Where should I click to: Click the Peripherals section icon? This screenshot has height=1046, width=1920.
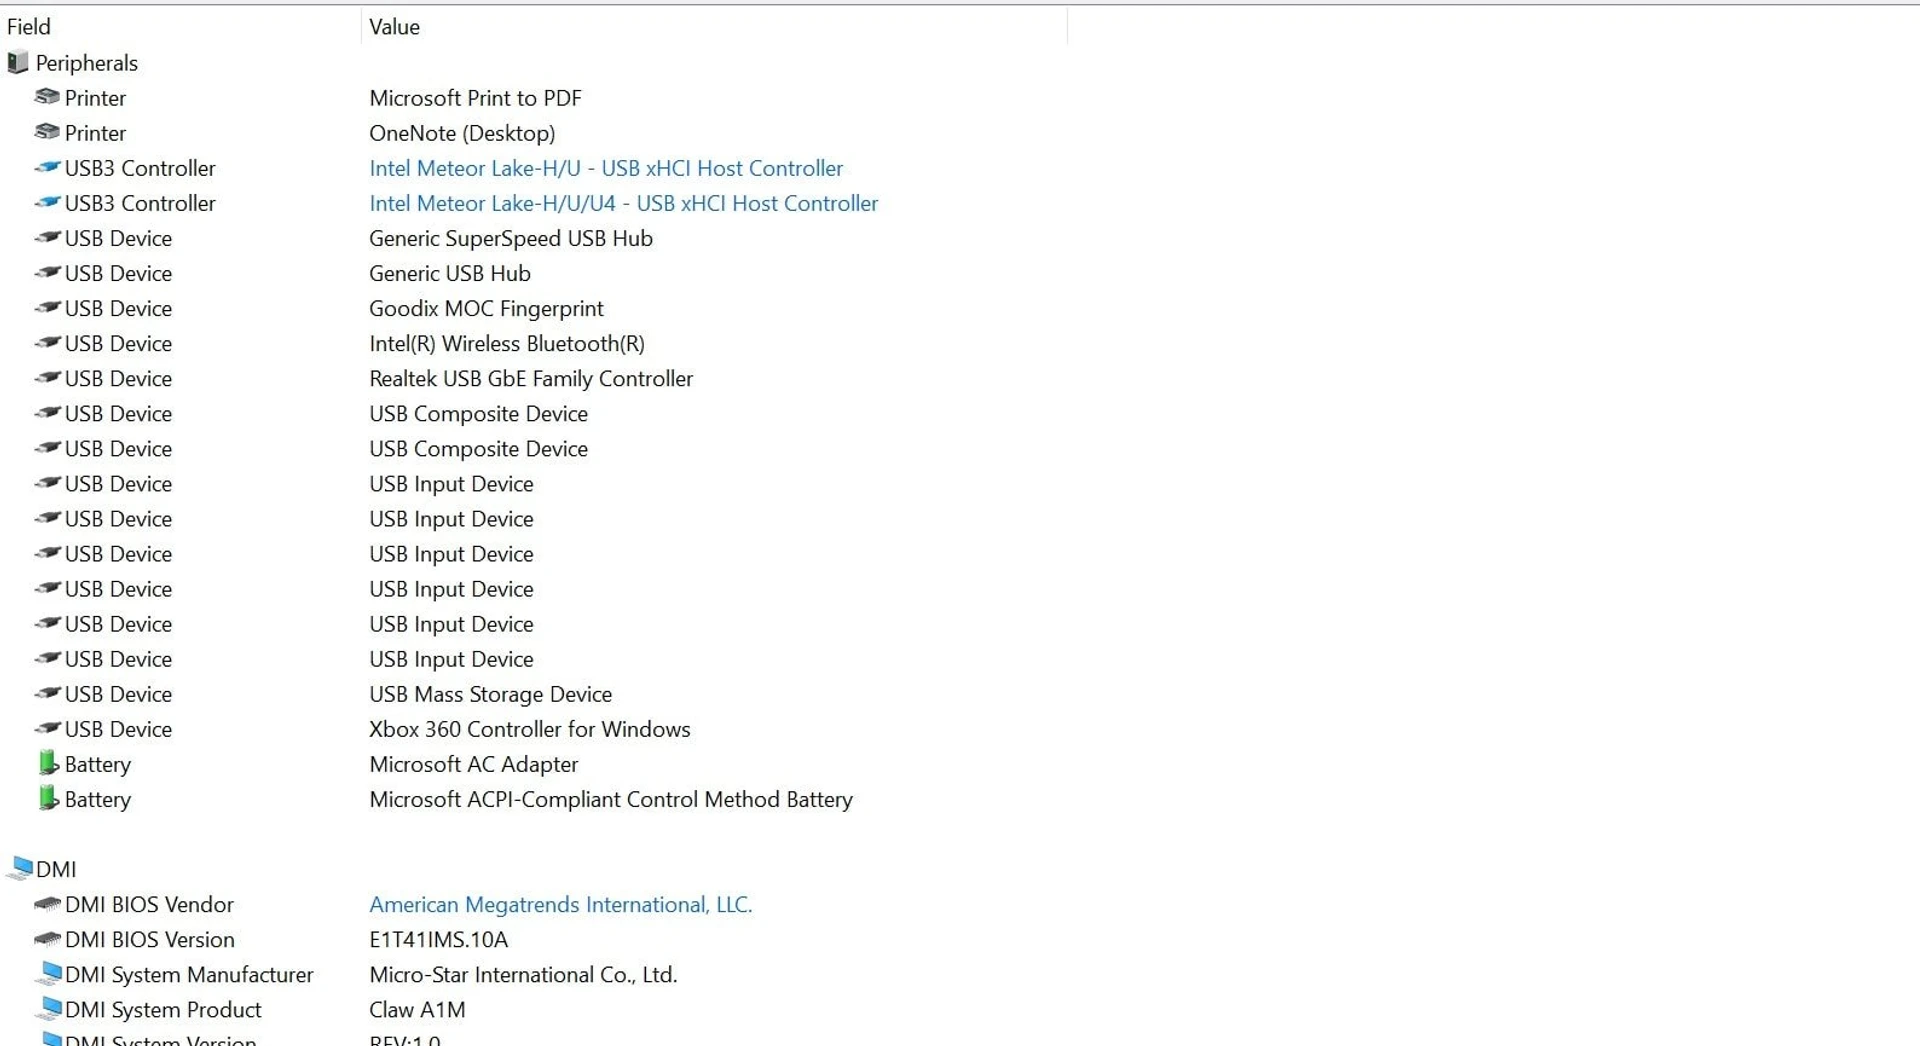[17, 63]
